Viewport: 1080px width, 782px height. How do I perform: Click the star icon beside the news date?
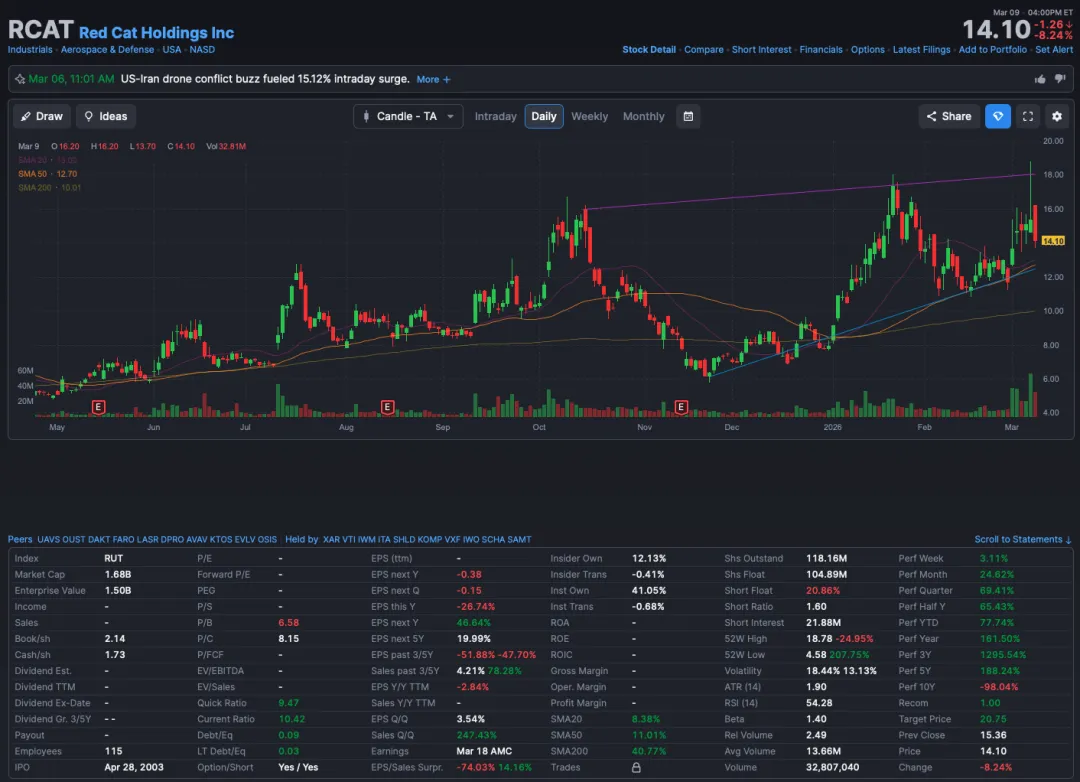click(x=20, y=79)
